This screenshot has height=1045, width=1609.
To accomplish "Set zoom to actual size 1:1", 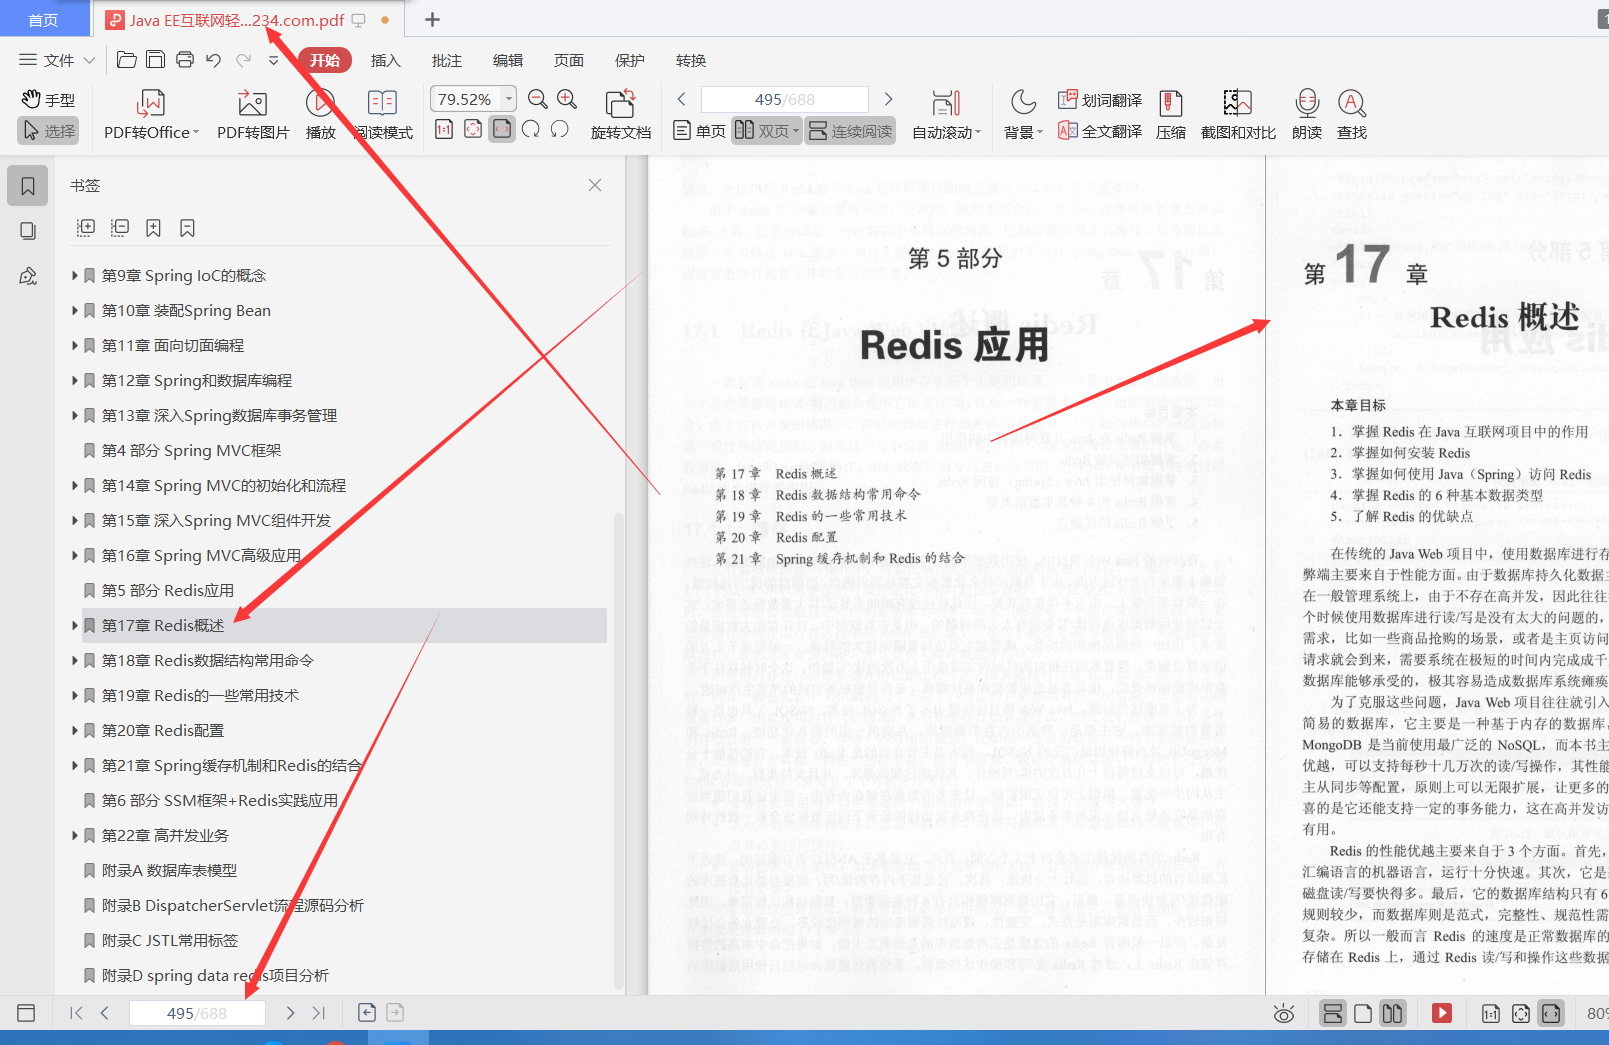I will [x=444, y=129].
